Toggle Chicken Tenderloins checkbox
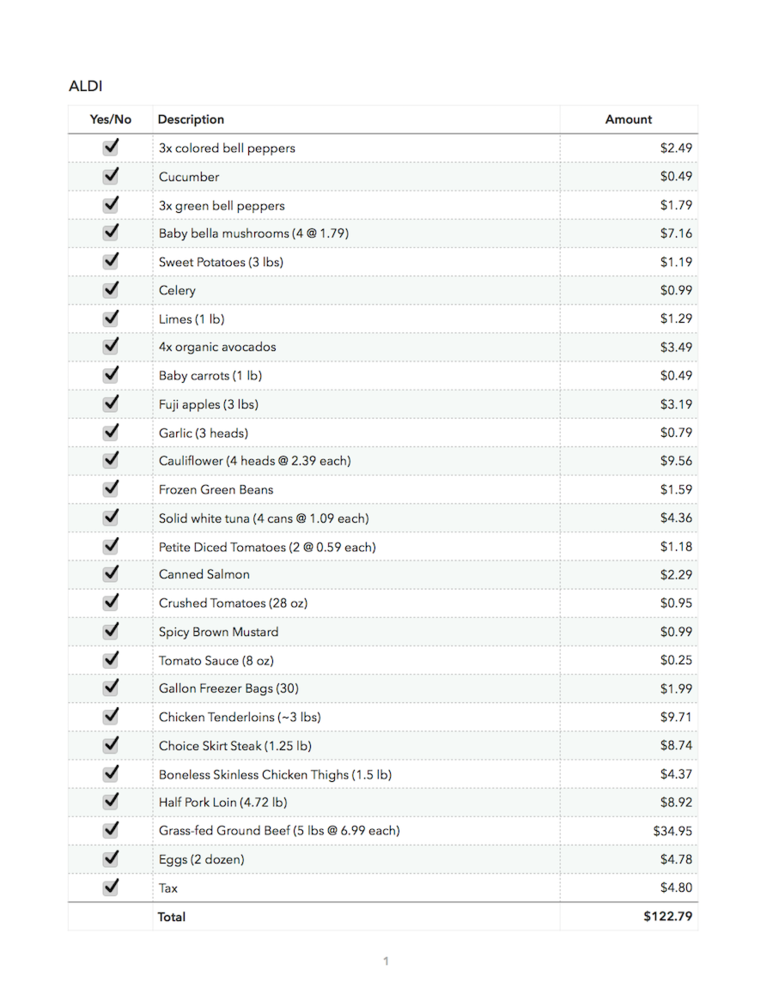This screenshot has height=1000, width=773. pyautogui.click(x=111, y=716)
